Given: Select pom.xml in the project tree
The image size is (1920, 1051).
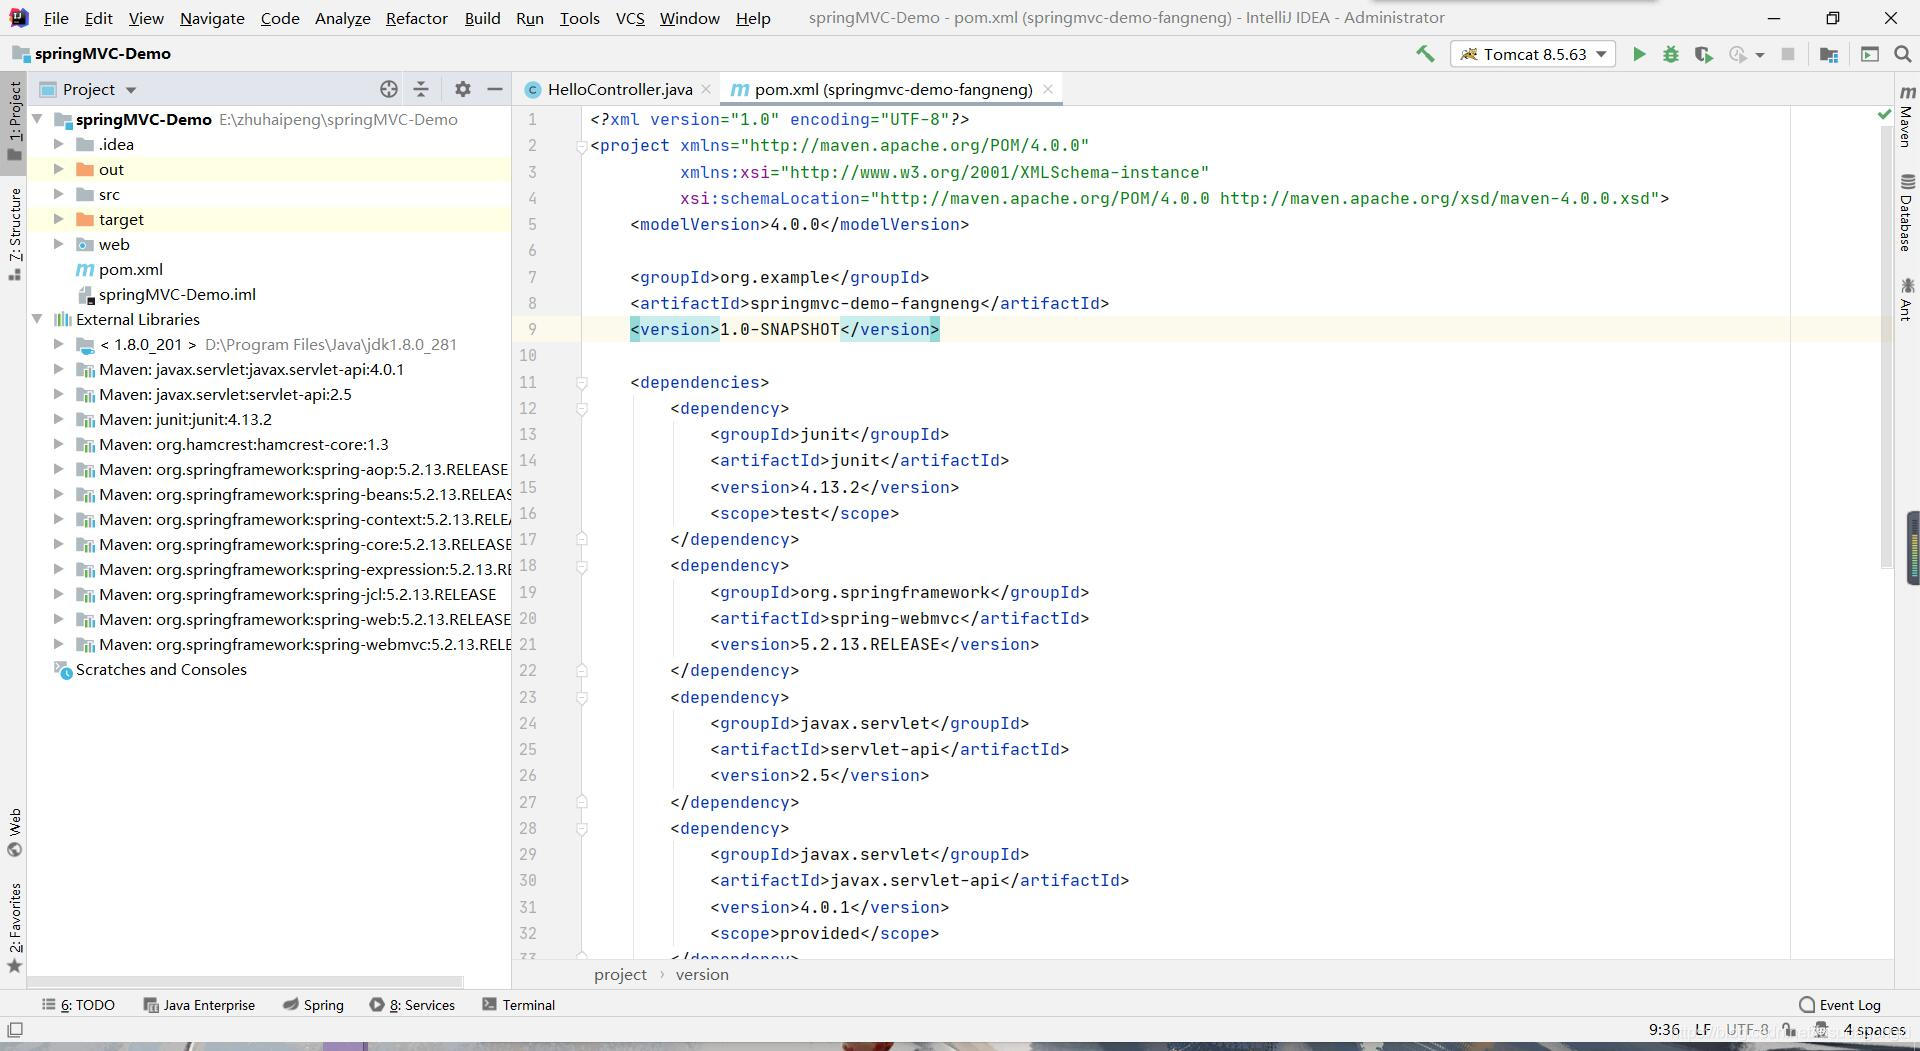Looking at the screenshot, I should [130, 270].
